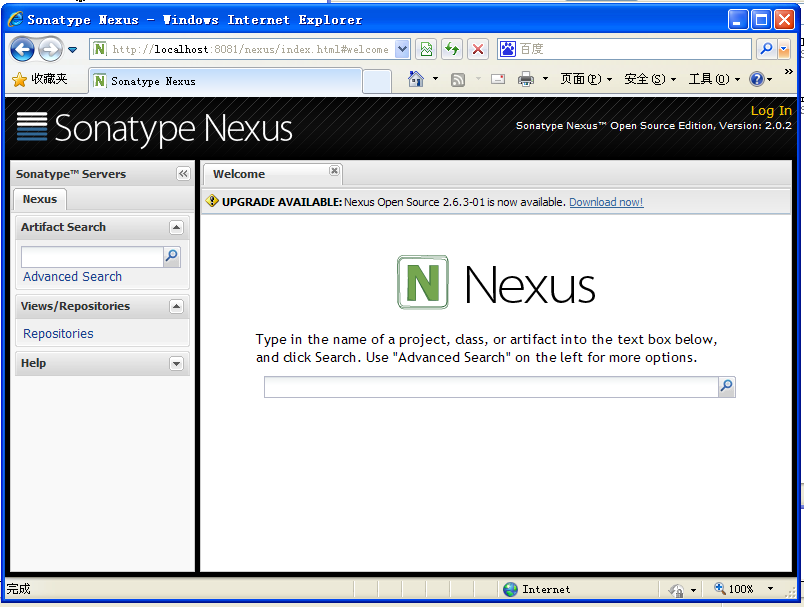Collapse the Views/Repositories section
The height and width of the screenshot is (607, 804).
click(x=176, y=307)
